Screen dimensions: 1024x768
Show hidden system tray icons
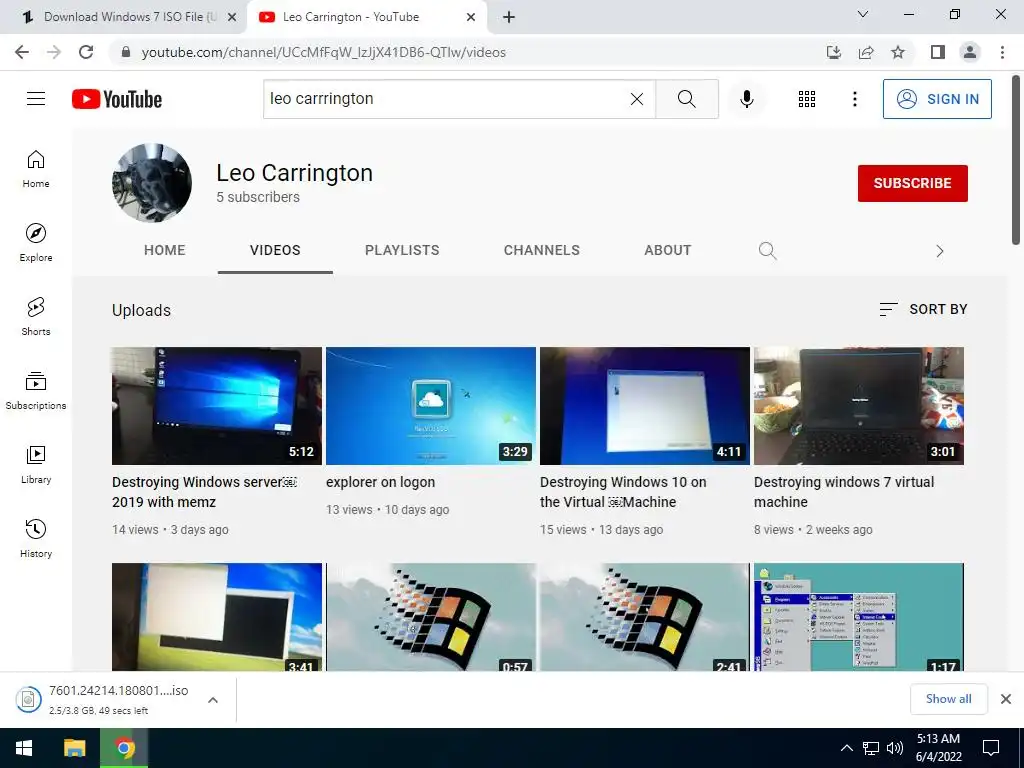846,748
